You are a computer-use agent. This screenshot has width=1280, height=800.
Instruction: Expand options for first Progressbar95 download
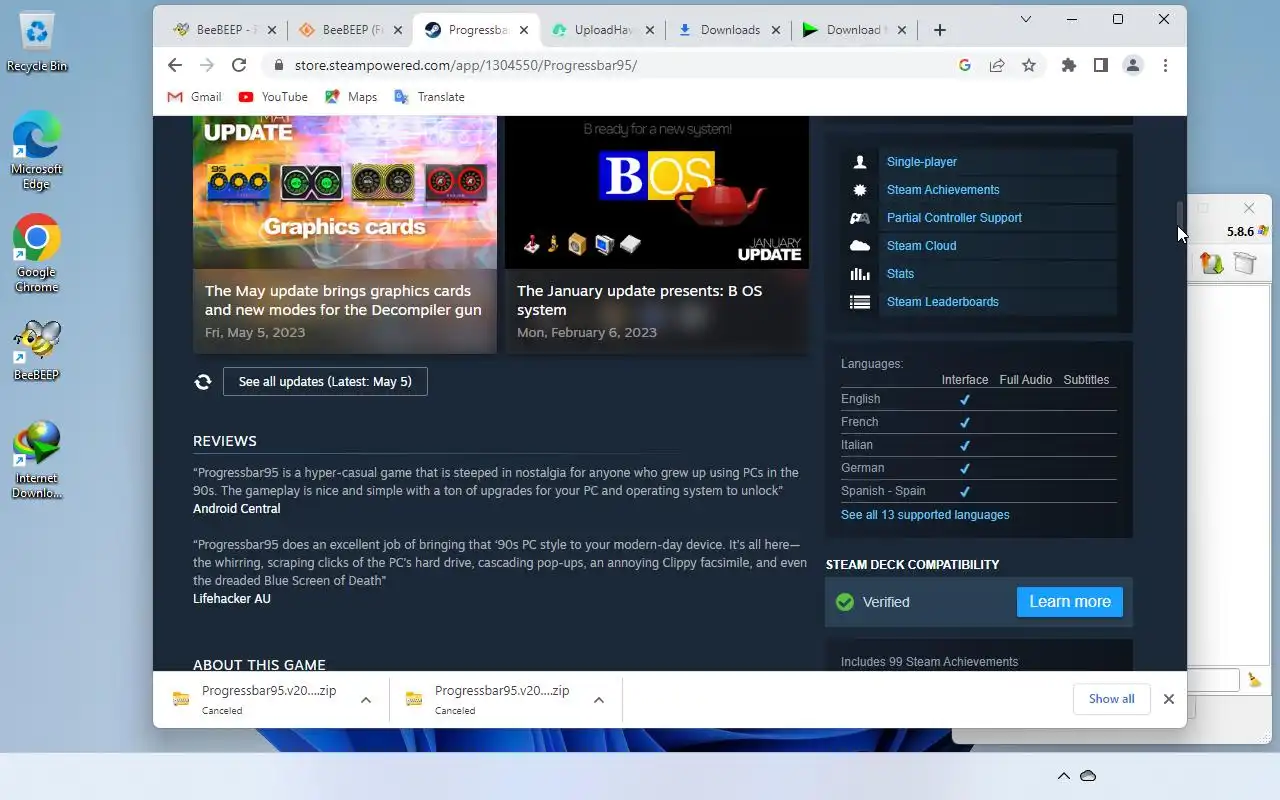[x=366, y=700]
